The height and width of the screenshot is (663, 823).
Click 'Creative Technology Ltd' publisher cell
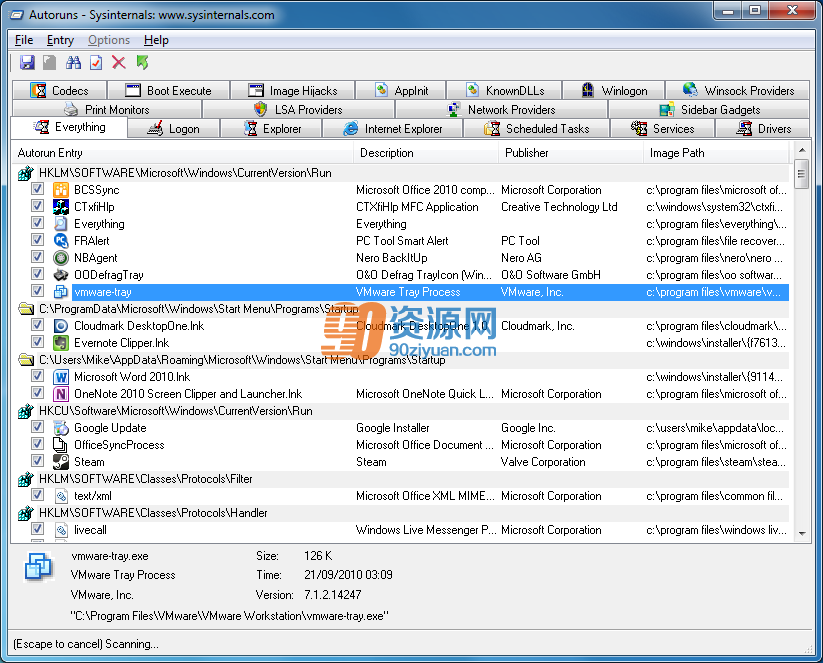559,207
